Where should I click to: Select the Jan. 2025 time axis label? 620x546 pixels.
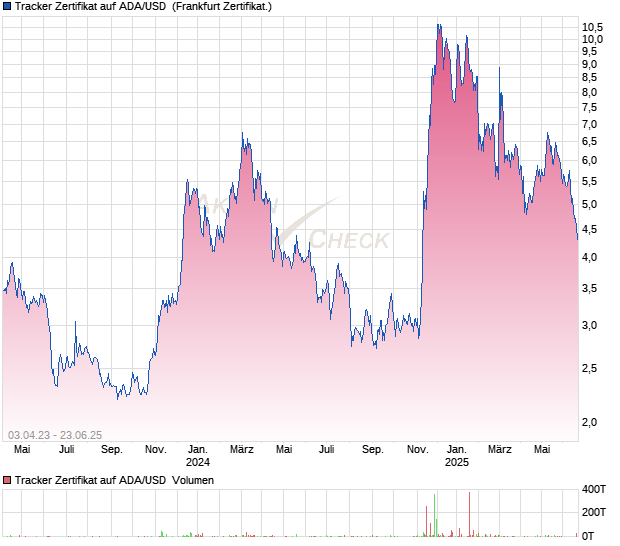[x=457, y=456]
